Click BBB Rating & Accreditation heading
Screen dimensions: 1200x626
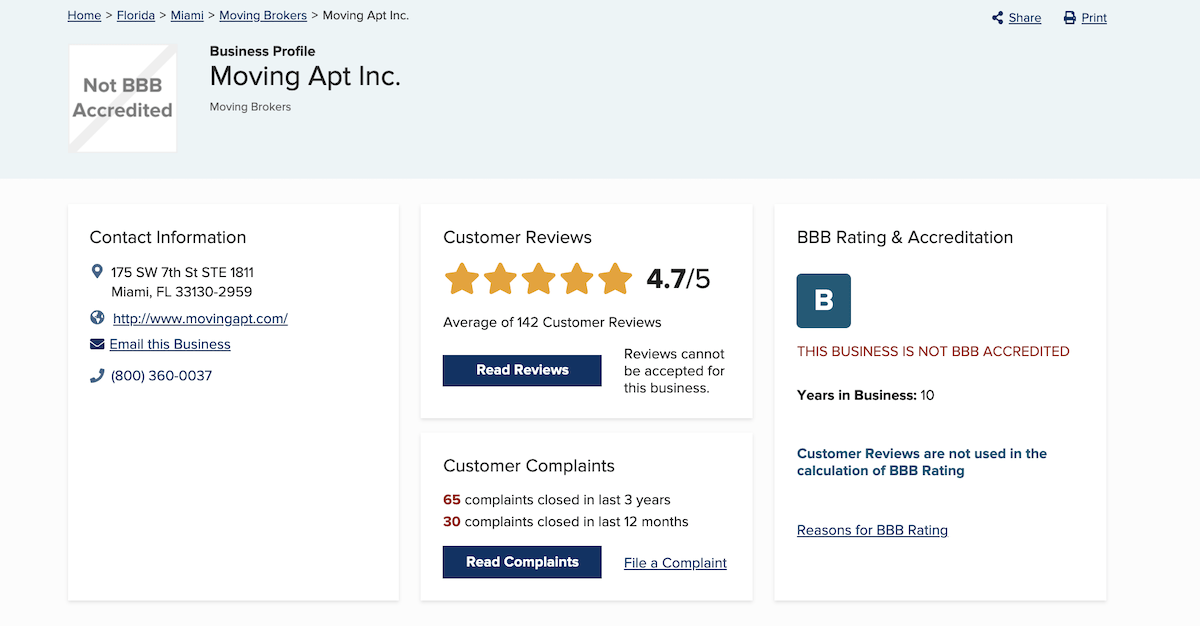click(x=905, y=237)
